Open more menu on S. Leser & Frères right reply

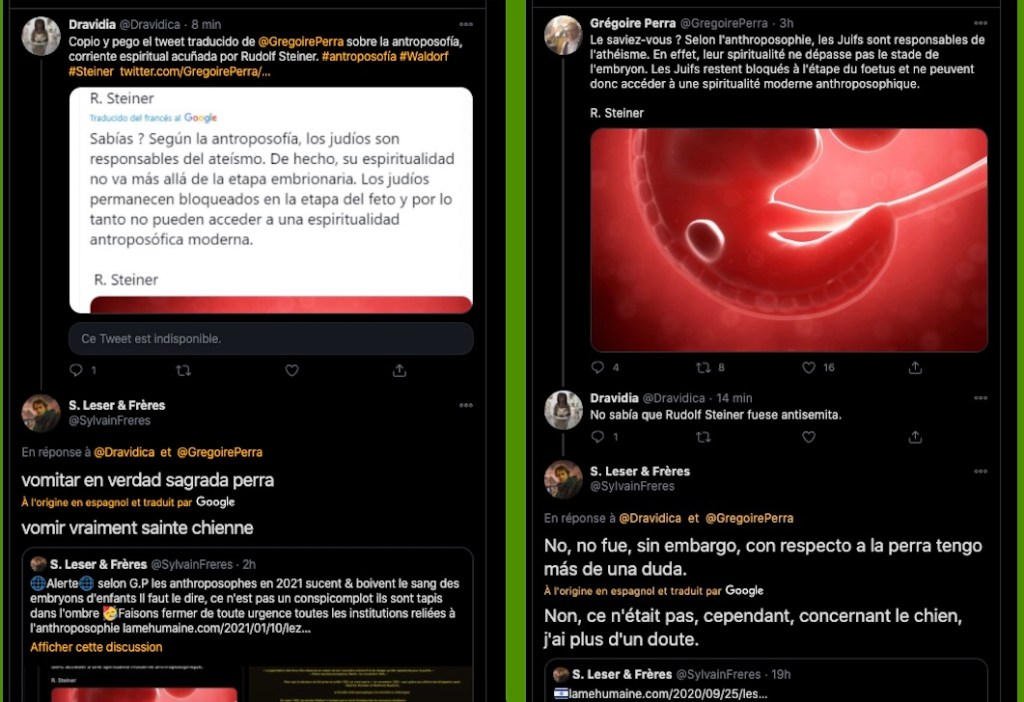click(980, 471)
